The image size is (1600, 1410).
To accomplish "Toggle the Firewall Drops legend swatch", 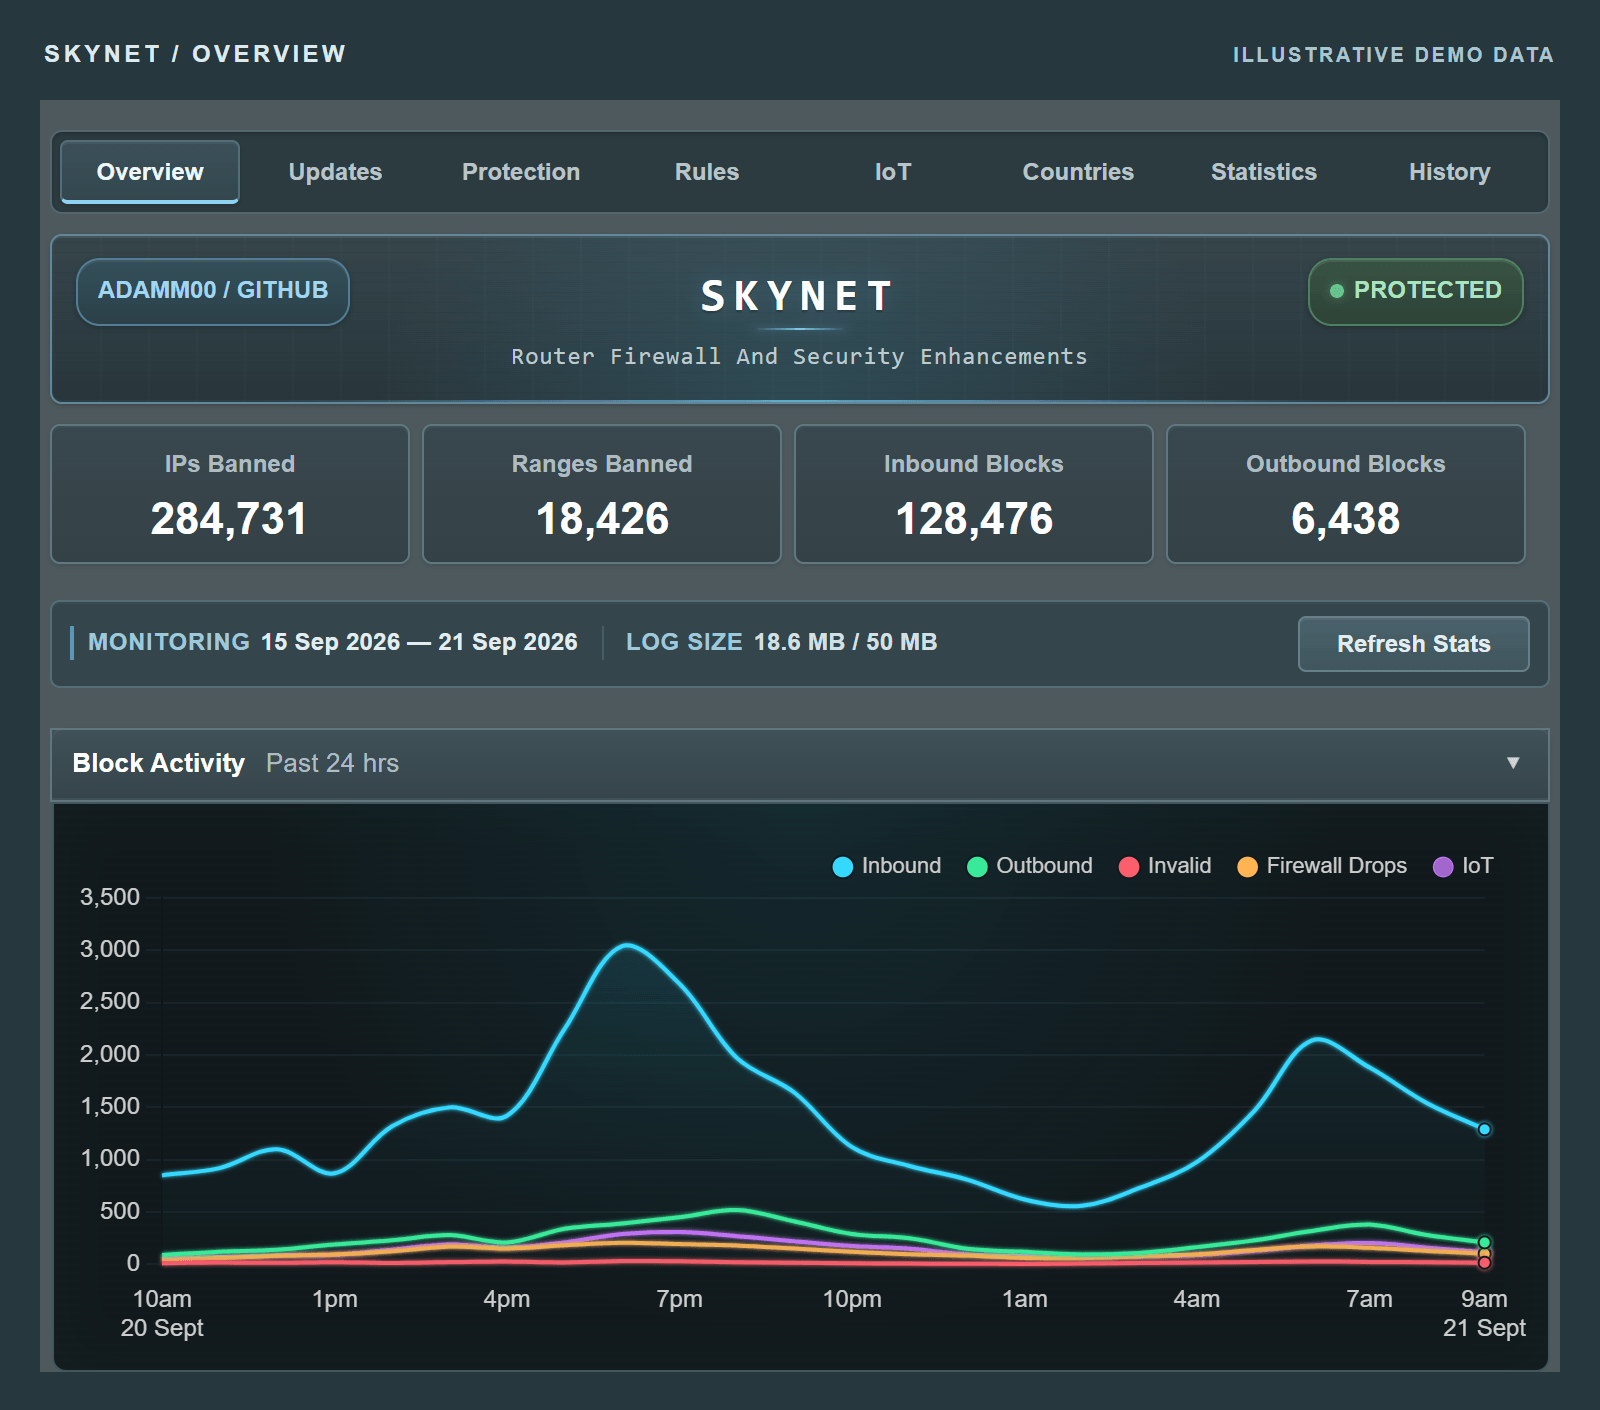I will (x=1247, y=867).
